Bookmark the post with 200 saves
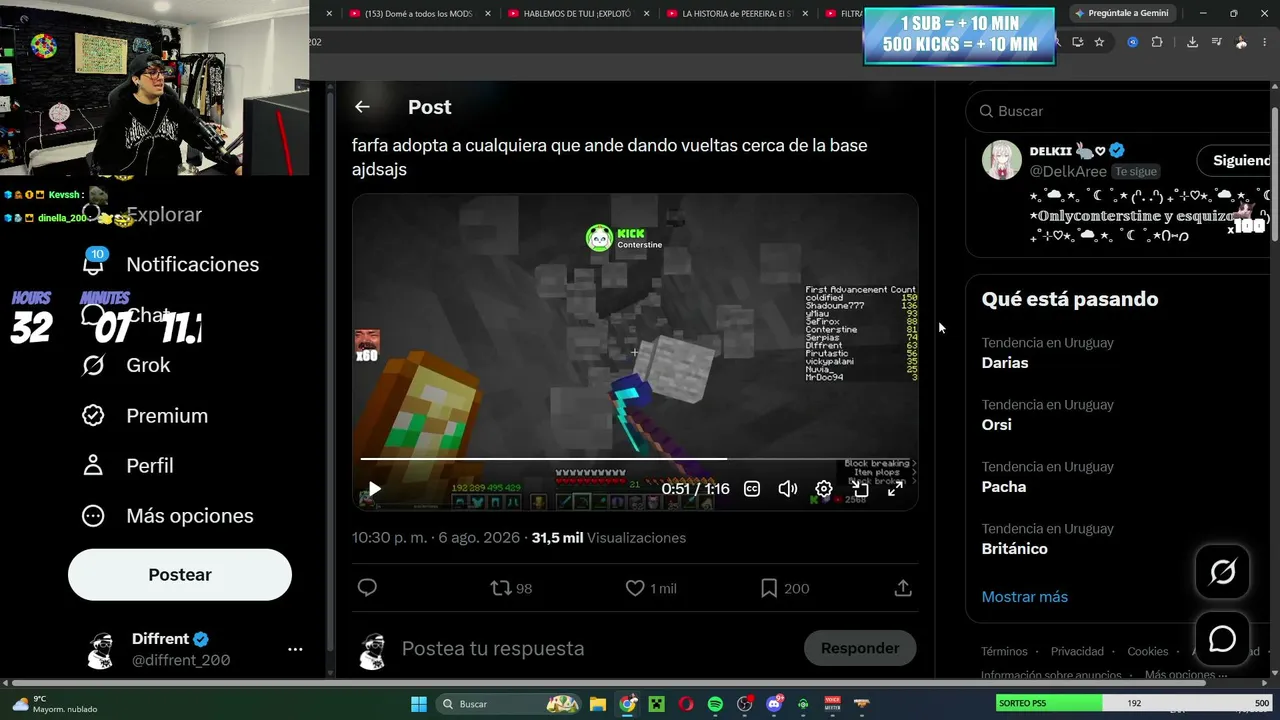Viewport: 1280px width, 720px height. point(785,588)
